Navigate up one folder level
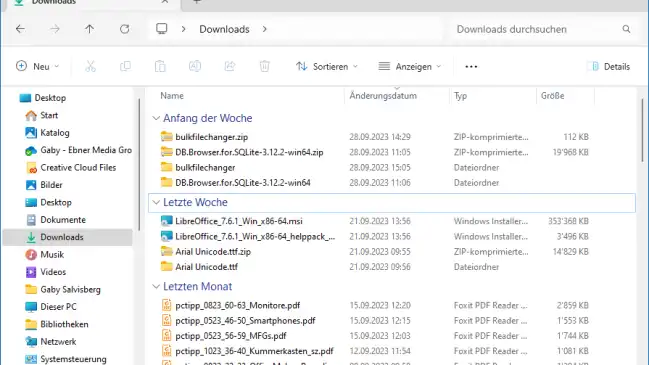Image resolution: width=649 pixels, height=365 pixels. [89, 29]
